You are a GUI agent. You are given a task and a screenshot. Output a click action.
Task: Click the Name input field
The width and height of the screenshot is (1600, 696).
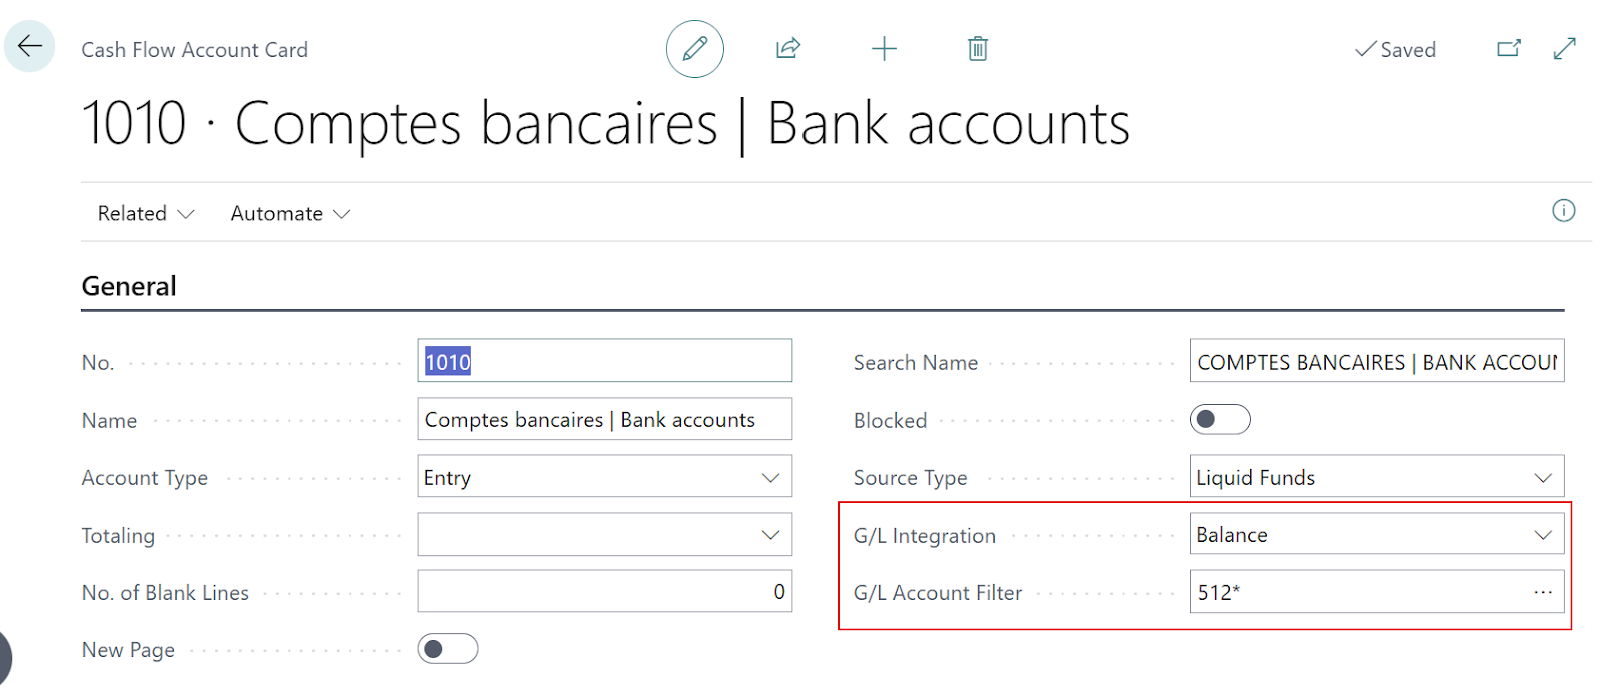pos(604,420)
